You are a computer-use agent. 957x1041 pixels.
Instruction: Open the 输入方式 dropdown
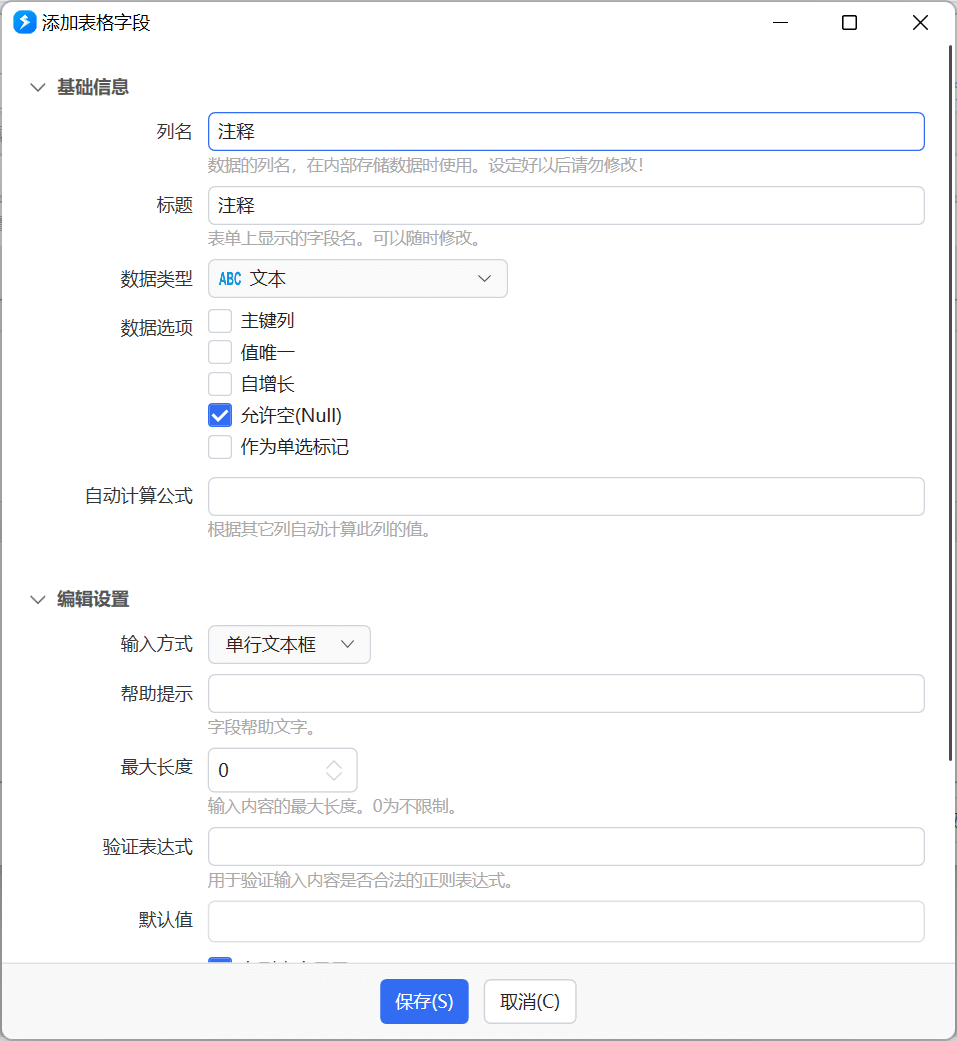click(290, 644)
